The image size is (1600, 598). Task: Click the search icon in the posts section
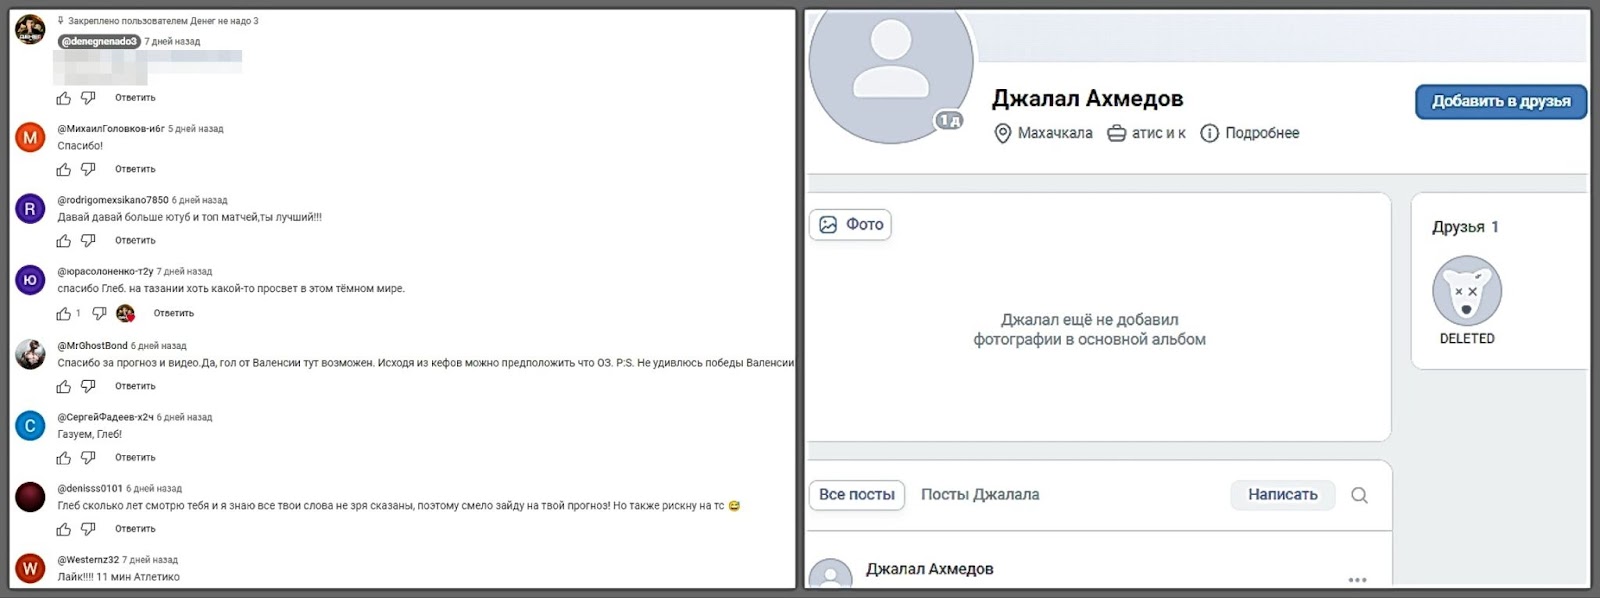point(1359,495)
